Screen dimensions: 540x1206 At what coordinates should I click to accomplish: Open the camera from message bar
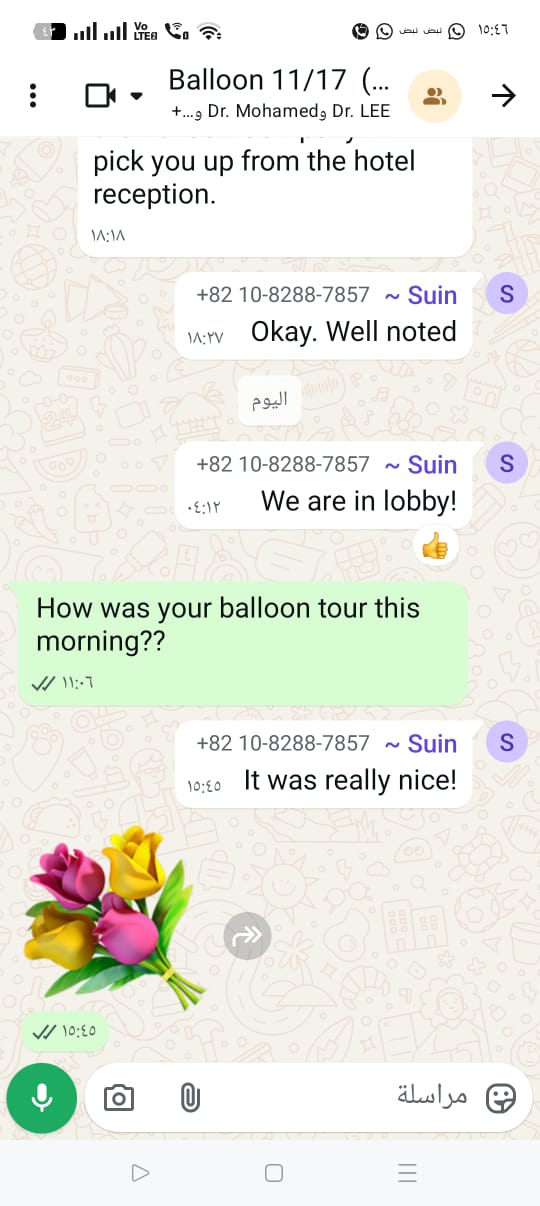pos(119,1098)
